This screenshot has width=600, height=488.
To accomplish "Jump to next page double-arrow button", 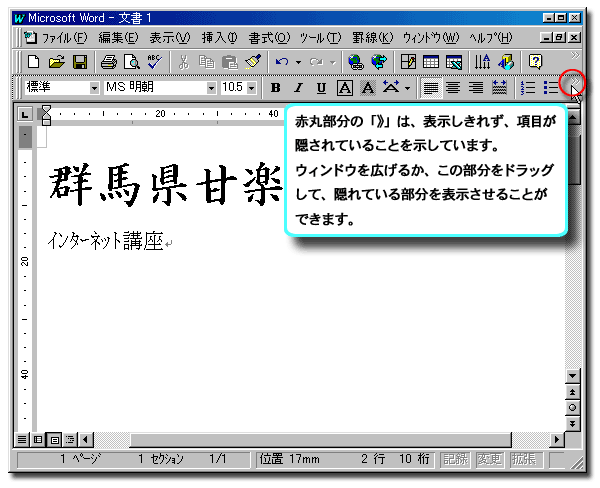I will [x=572, y=423].
